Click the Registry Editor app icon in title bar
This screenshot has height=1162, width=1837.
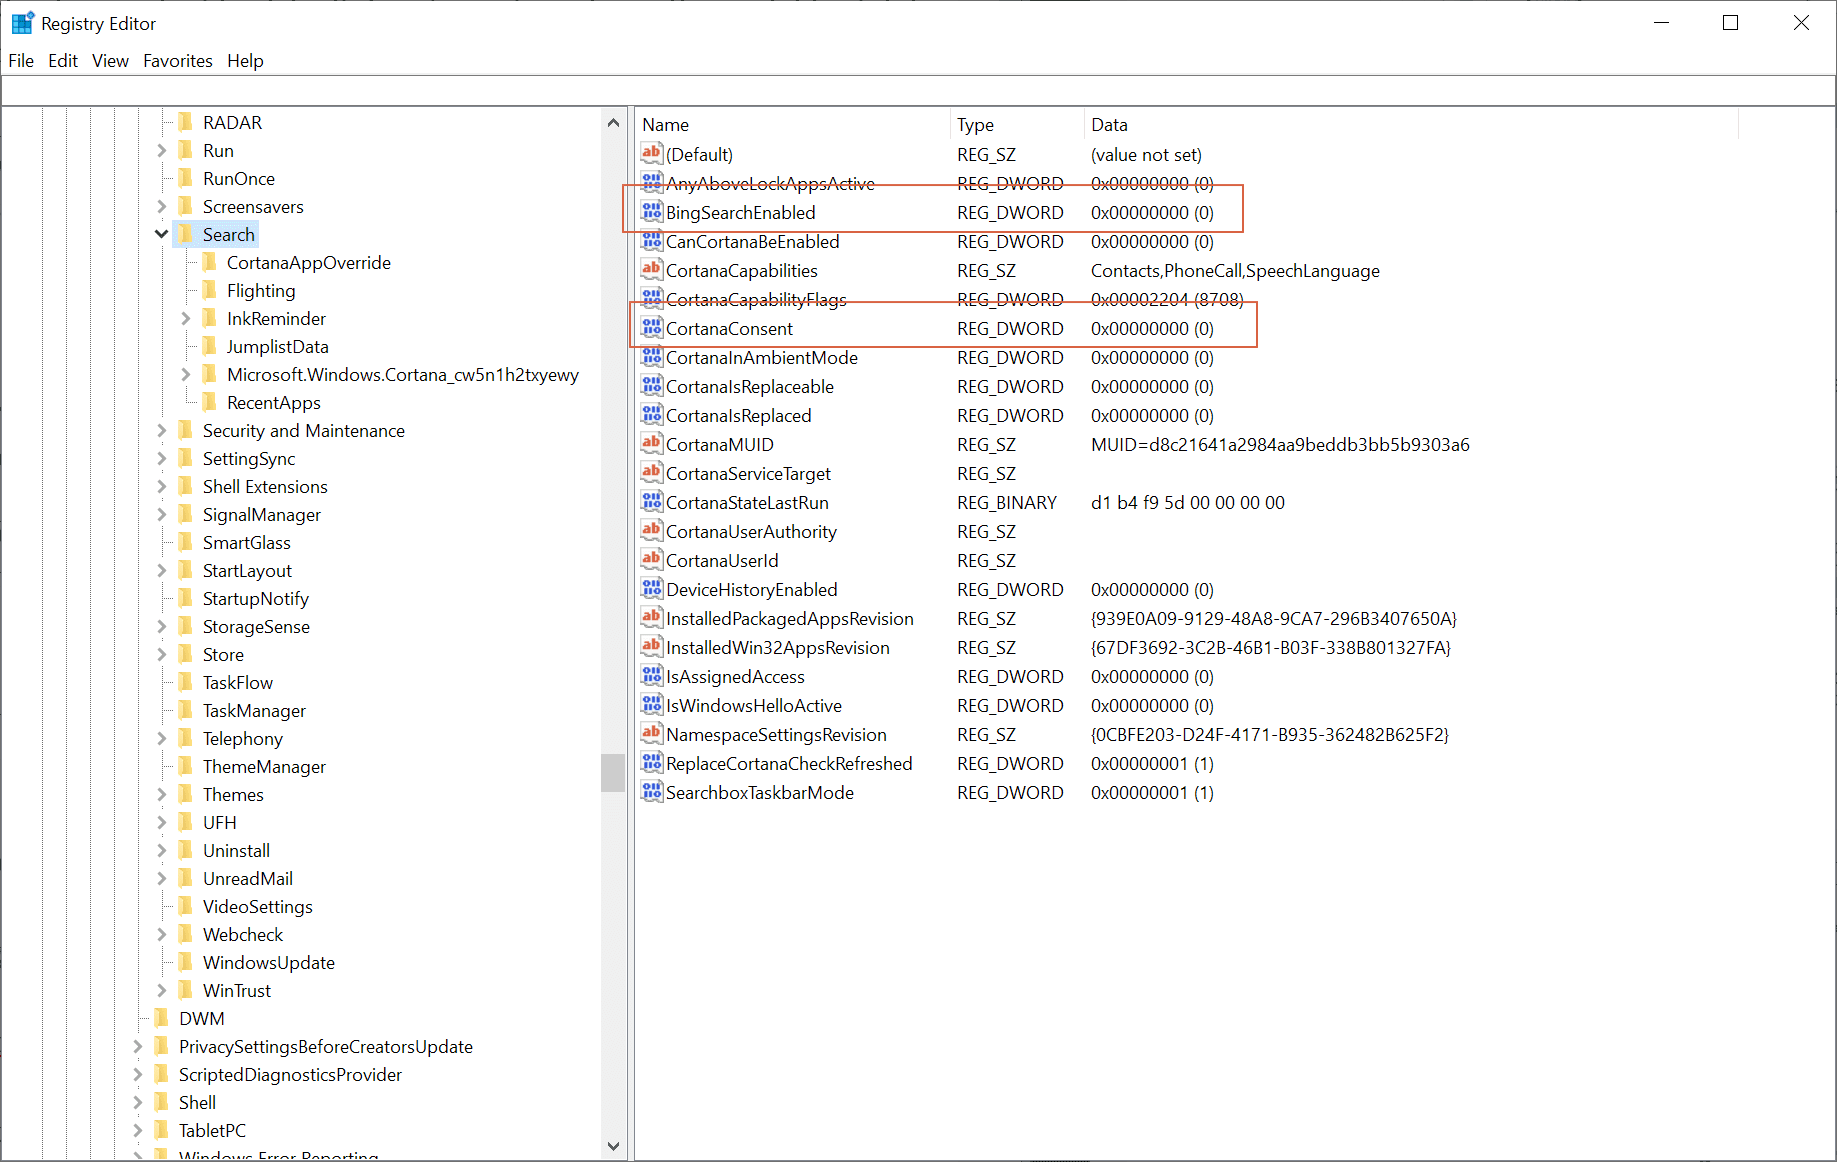tap(22, 23)
